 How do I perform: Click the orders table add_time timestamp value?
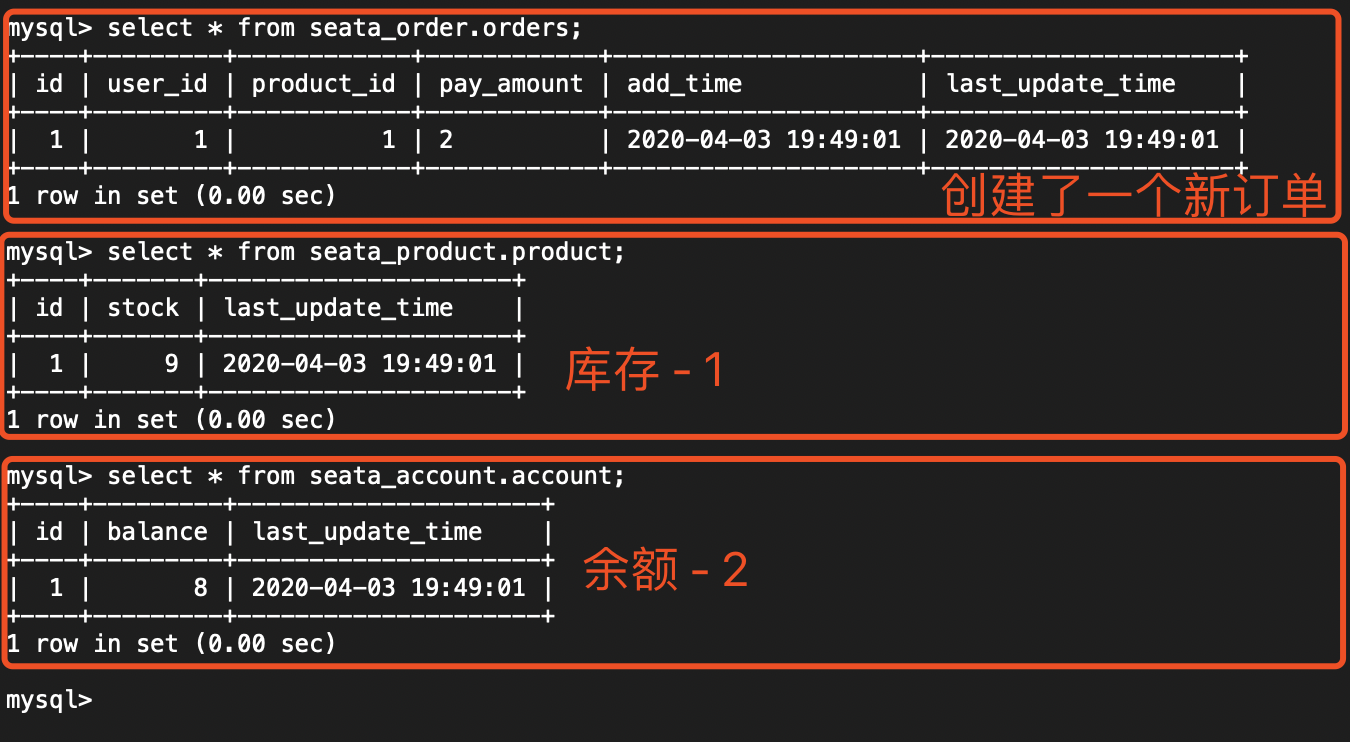[x=763, y=140]
